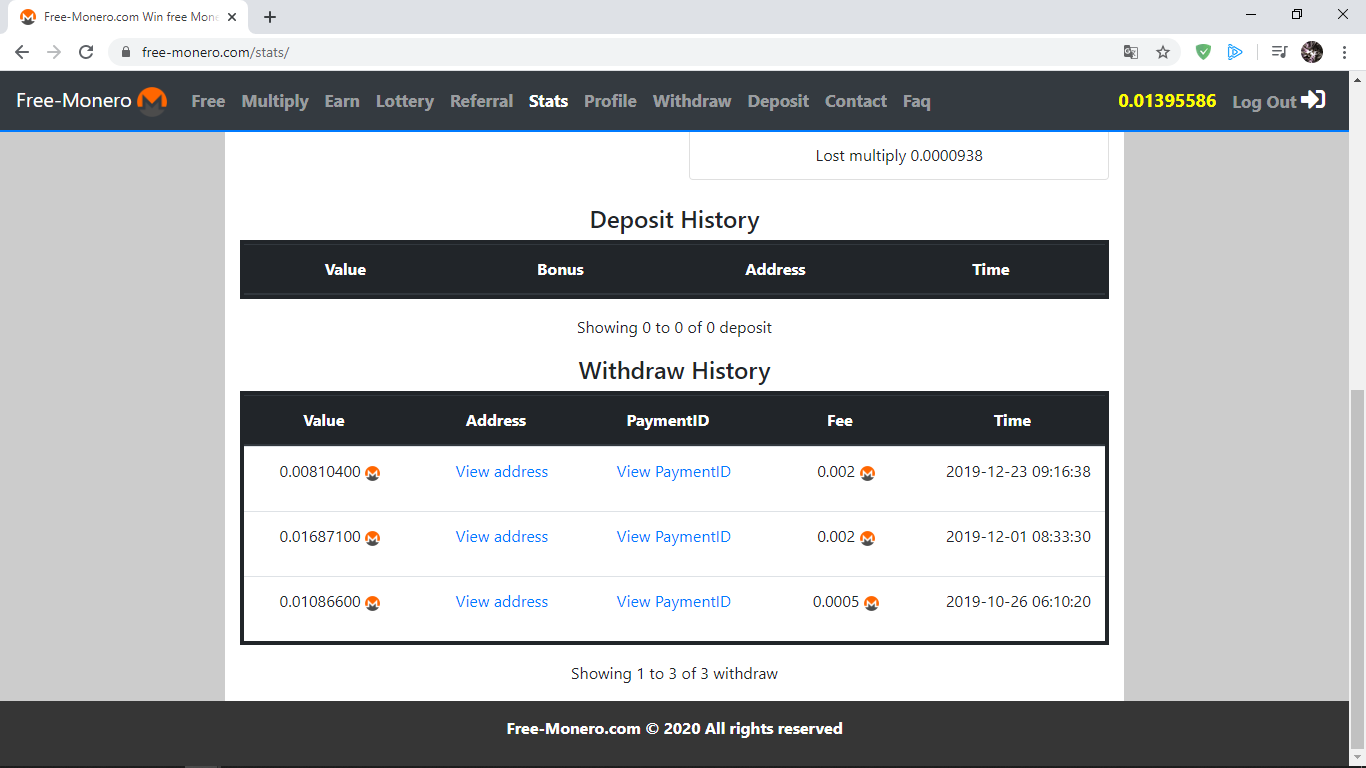Click the tab favicon for Free-Monero.com

28,17
